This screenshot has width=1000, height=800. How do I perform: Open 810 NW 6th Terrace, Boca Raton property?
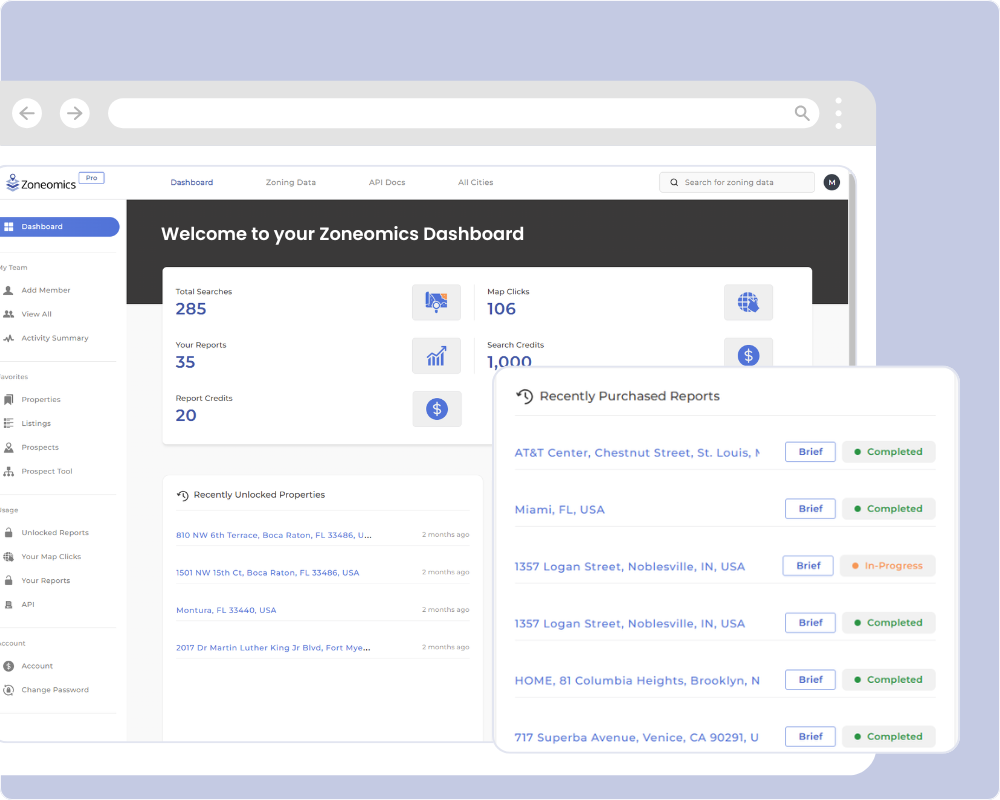274,535
